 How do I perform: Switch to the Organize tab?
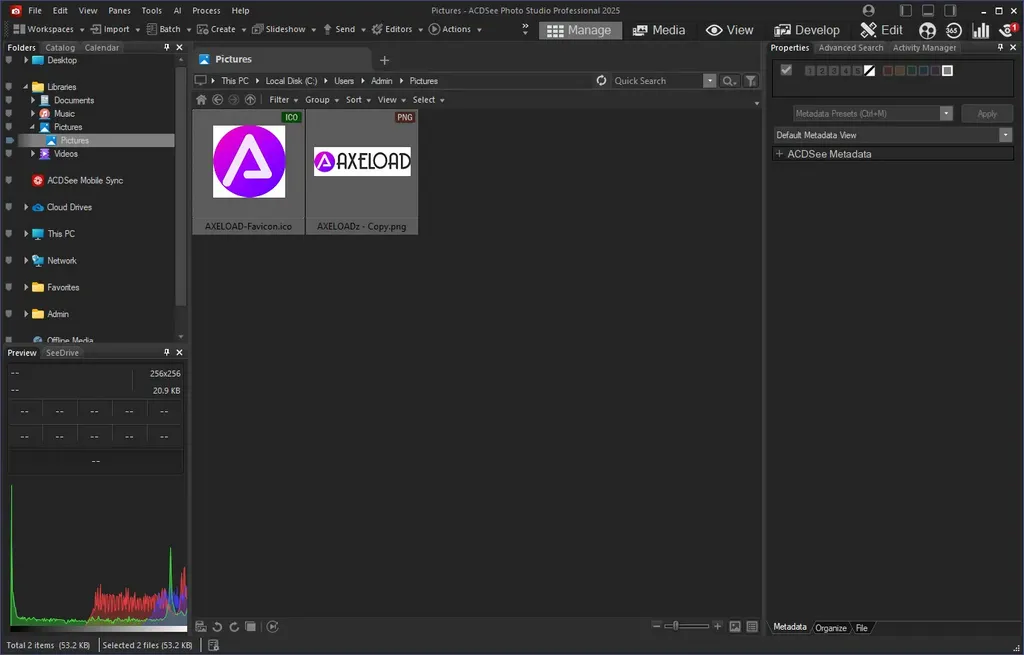[x=831, y=628]
